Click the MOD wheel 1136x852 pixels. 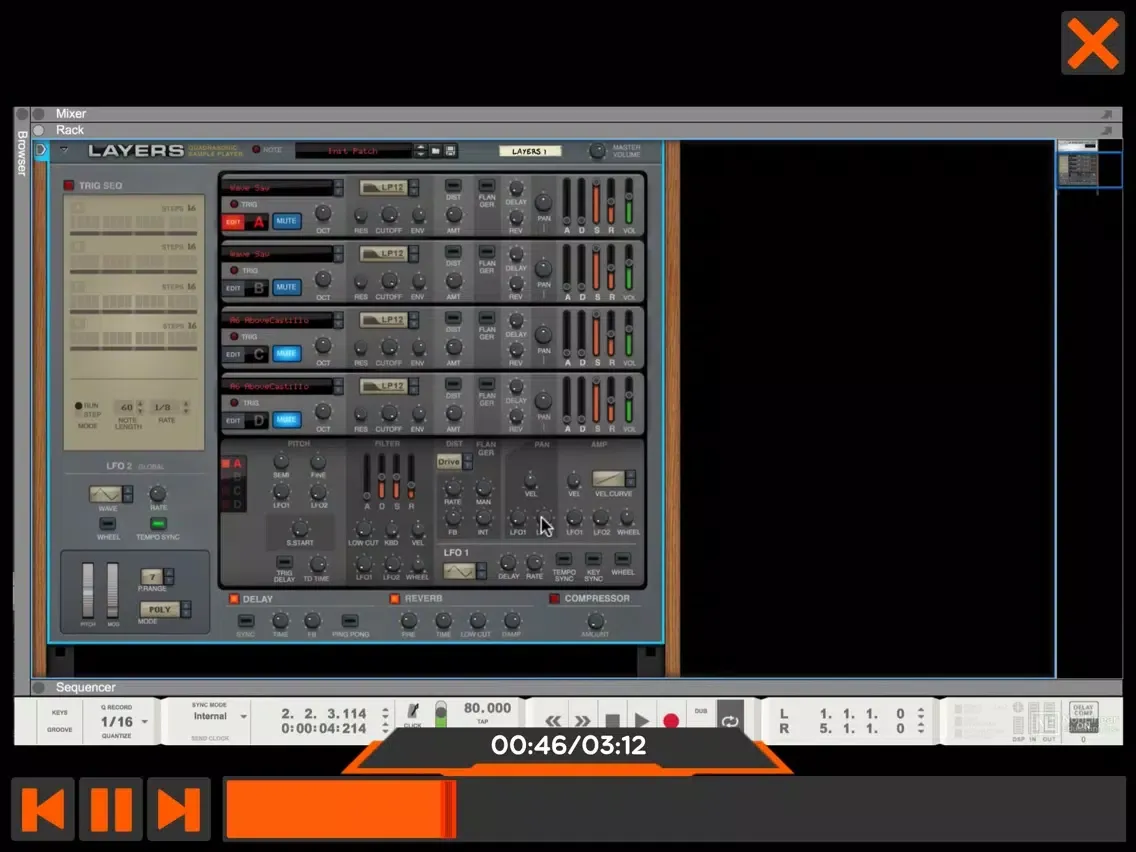113,590
